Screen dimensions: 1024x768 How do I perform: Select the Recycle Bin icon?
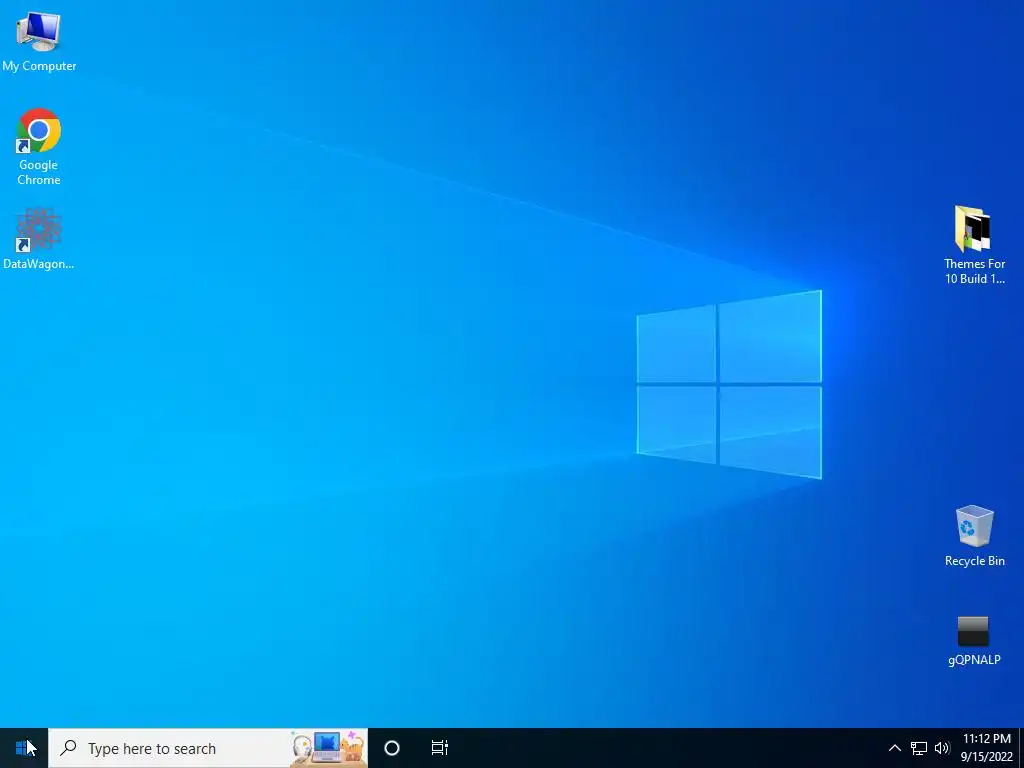point(974,536)
